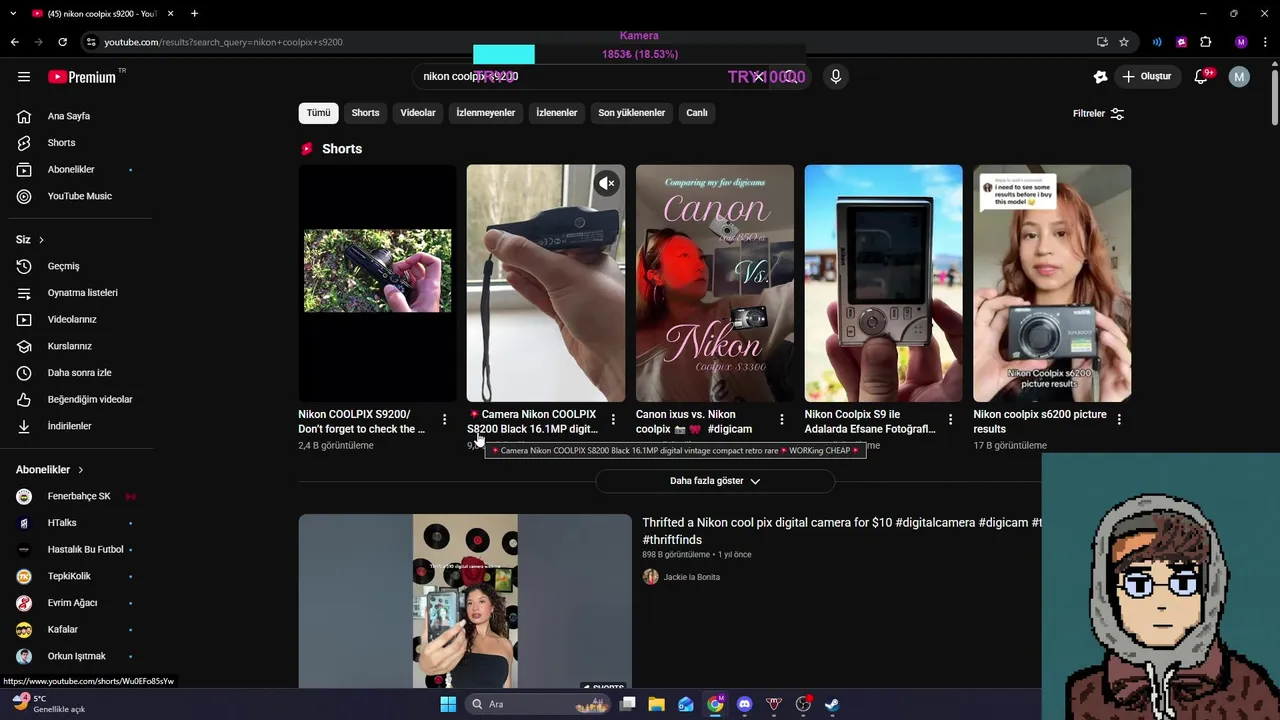Screen dimensions: 1280x720
Task: Open Discord from taskbar
Action: point(744,704)
